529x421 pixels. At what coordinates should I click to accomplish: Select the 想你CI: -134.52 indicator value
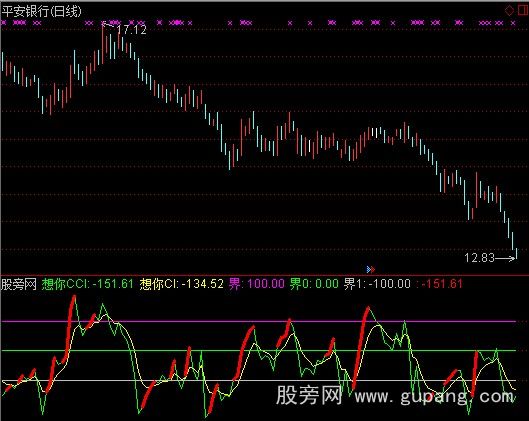[x=182, y=284]
